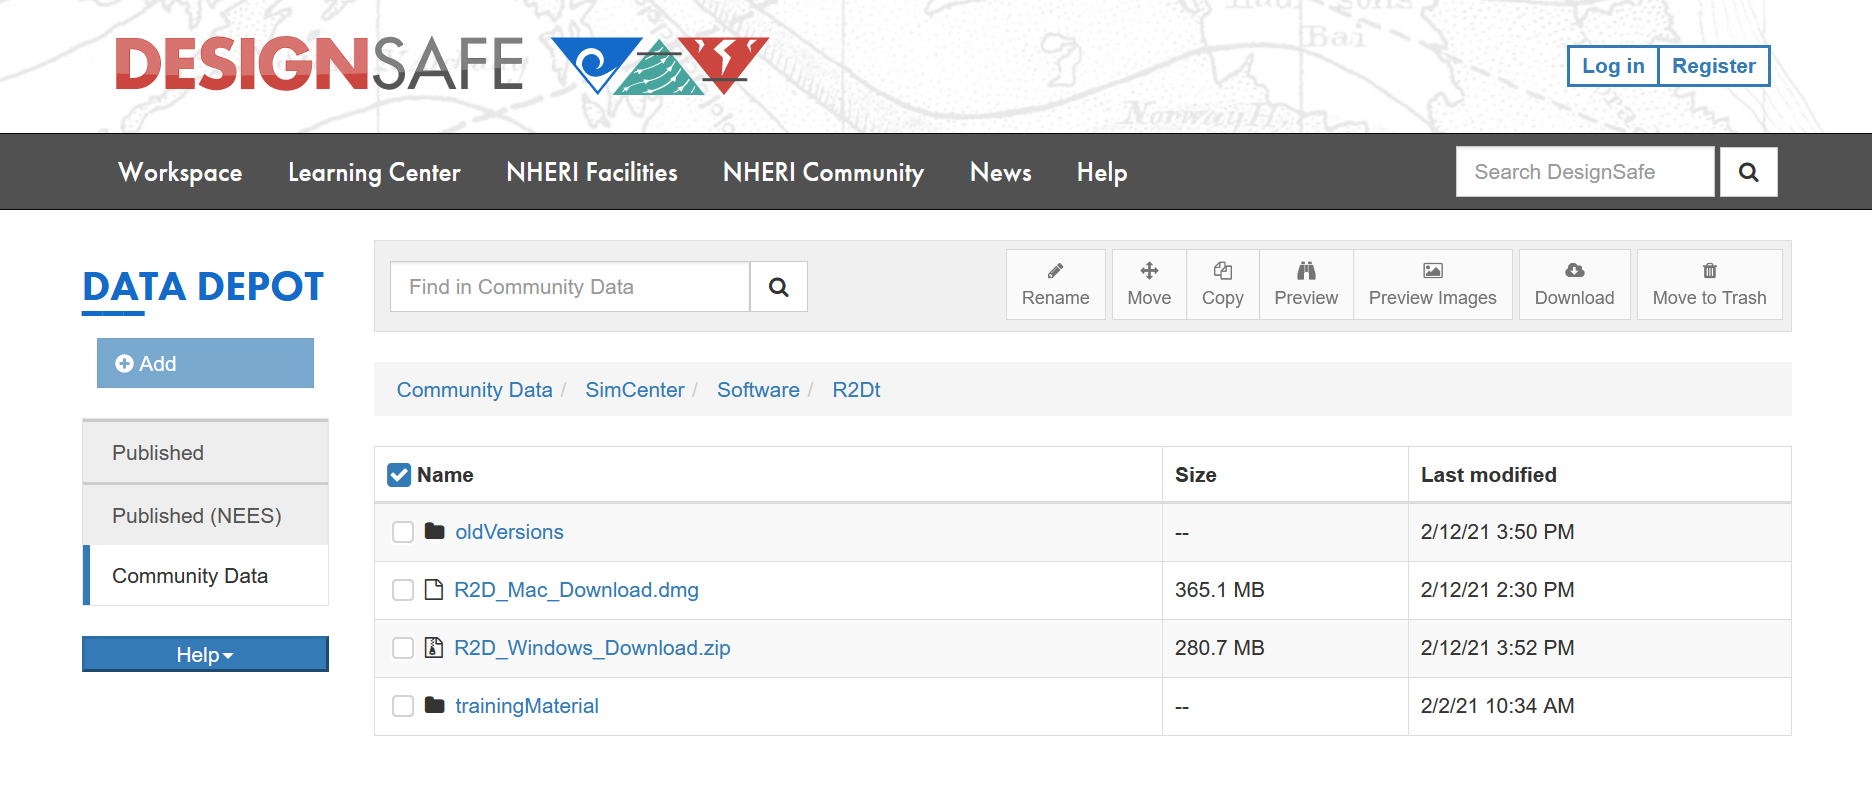Click the oldVersions folder icon

coord(434,531)
